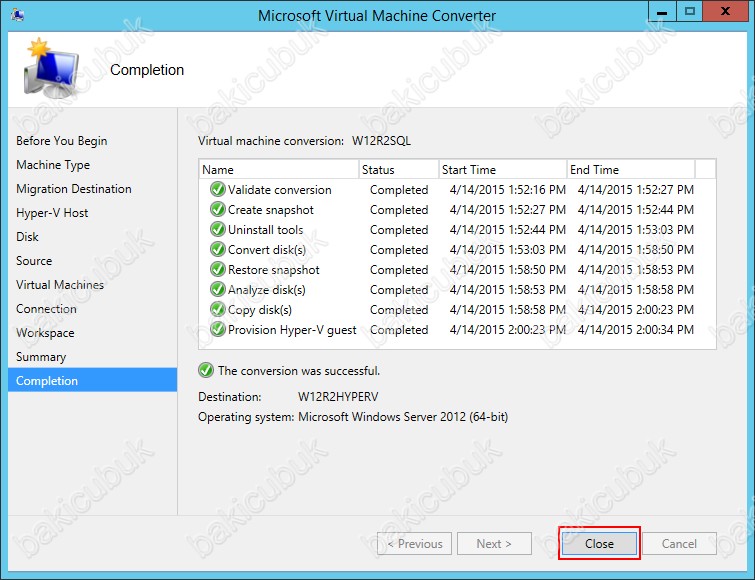
Task: Click 'Microsoft Windows Server 2012 (64-bit)' text
Action: 403,417
